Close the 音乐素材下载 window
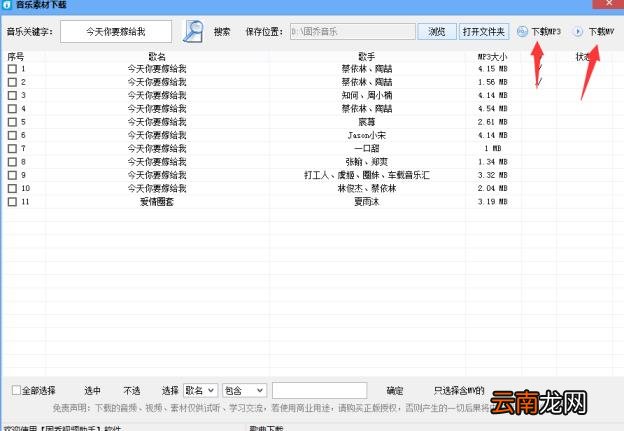 pyautogui.click(x=608, y=4)
